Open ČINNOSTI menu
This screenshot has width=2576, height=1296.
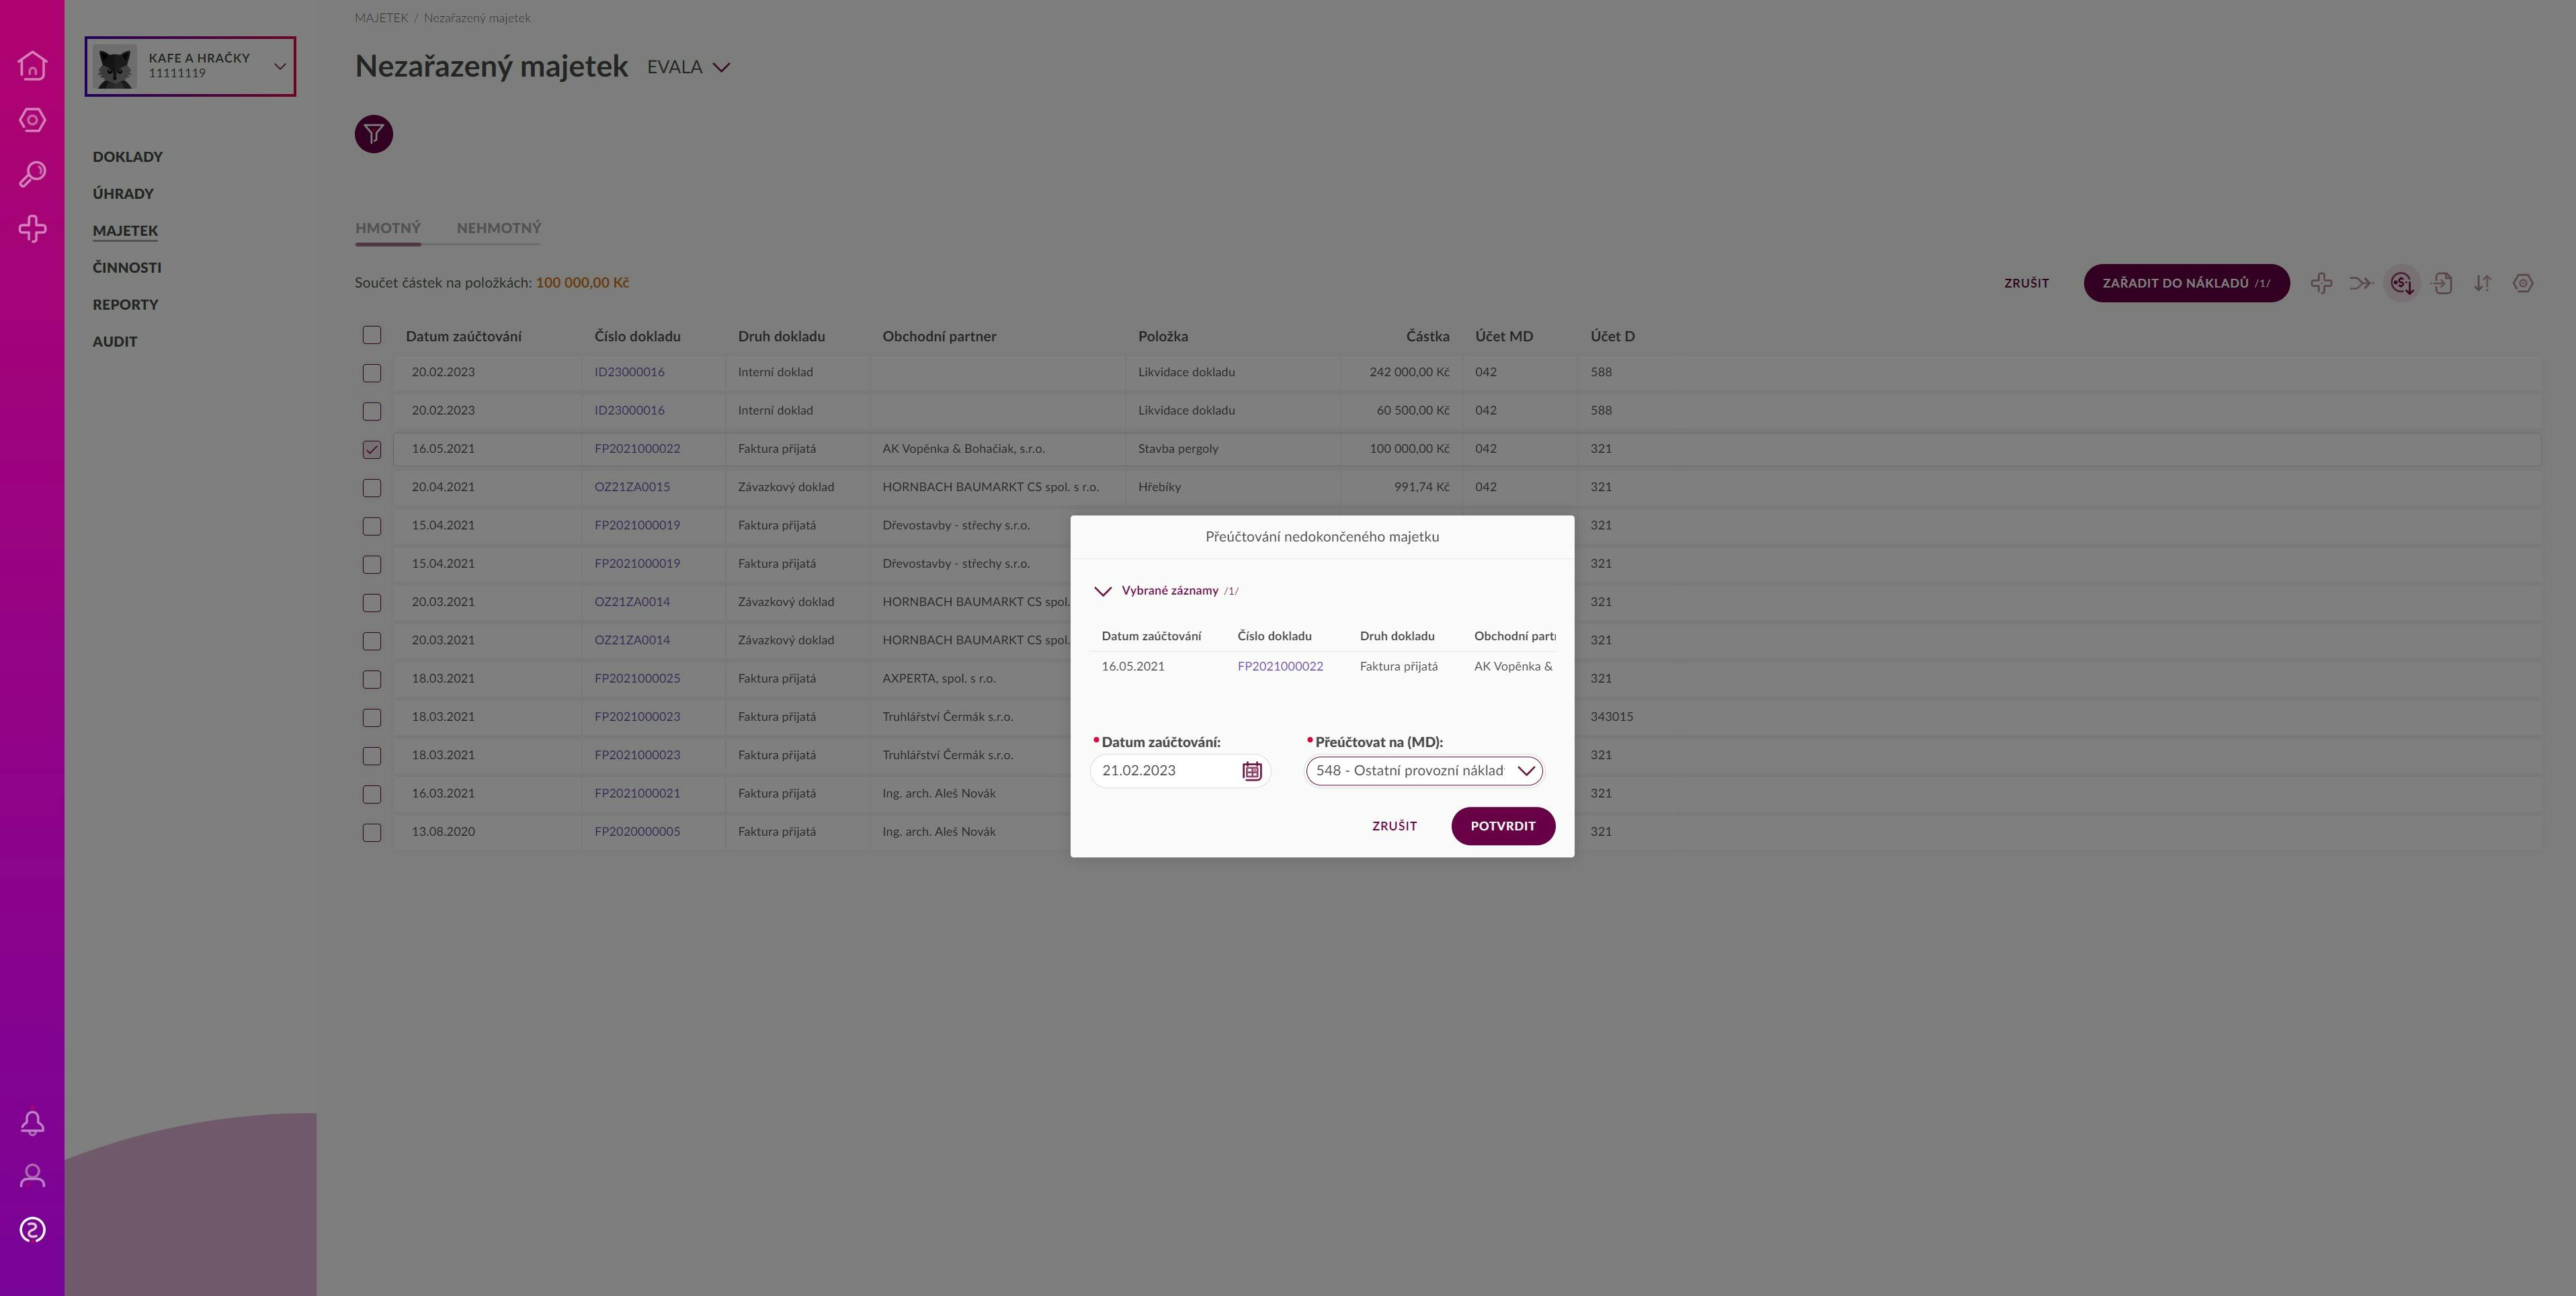[x=126, y=268]
